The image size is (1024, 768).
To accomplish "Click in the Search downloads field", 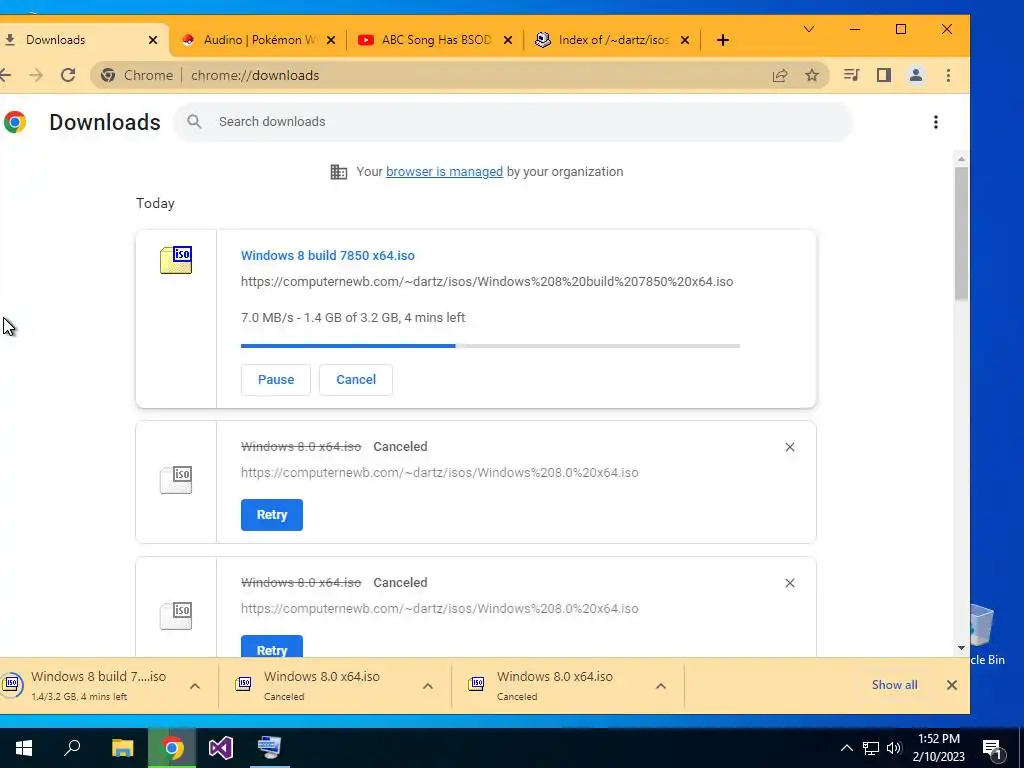I will pos(513,121).
